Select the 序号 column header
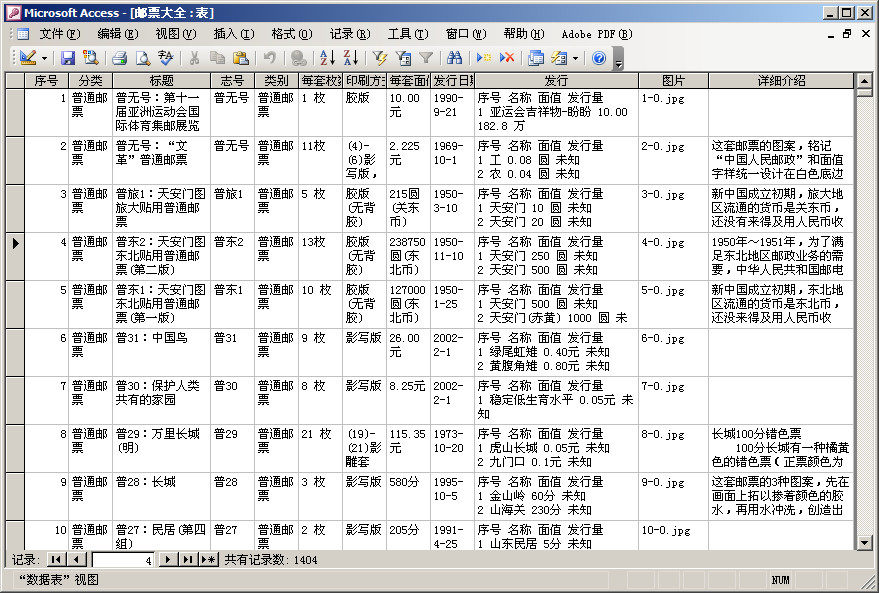Image resolution: width=879 pixels, height=593 pixels. [46, 81]
